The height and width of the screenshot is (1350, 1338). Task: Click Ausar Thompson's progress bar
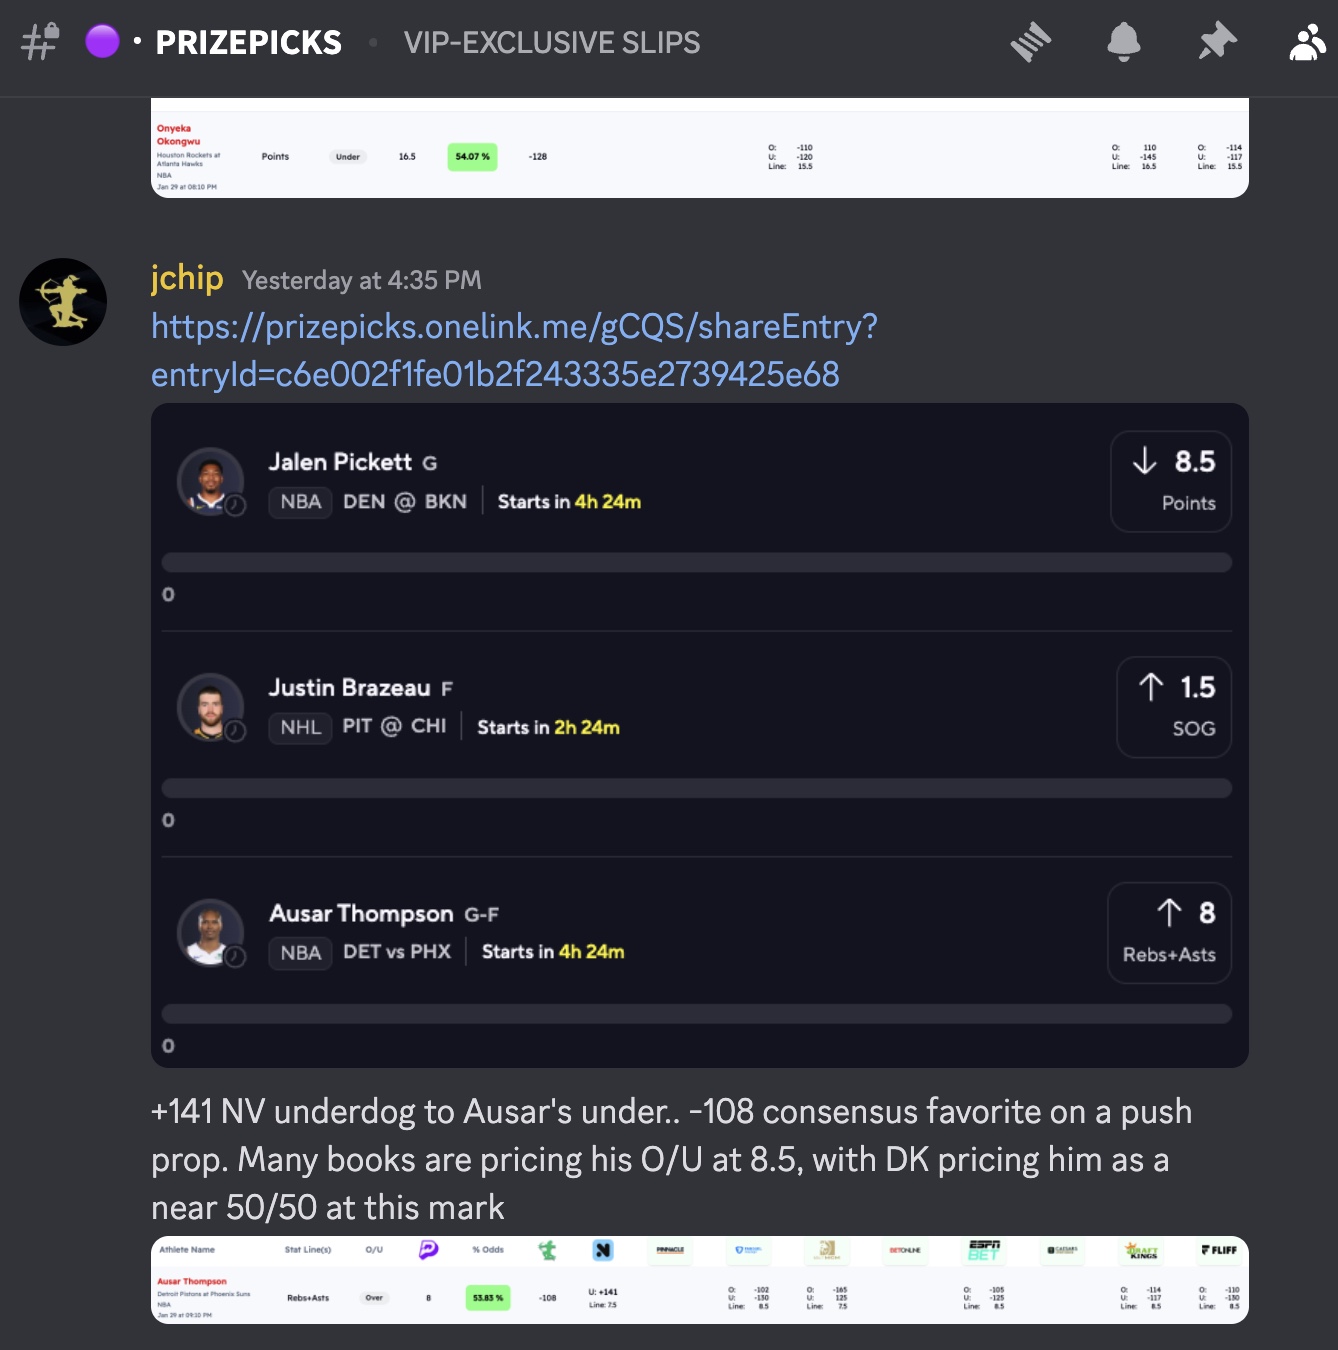click(696, 1014)
